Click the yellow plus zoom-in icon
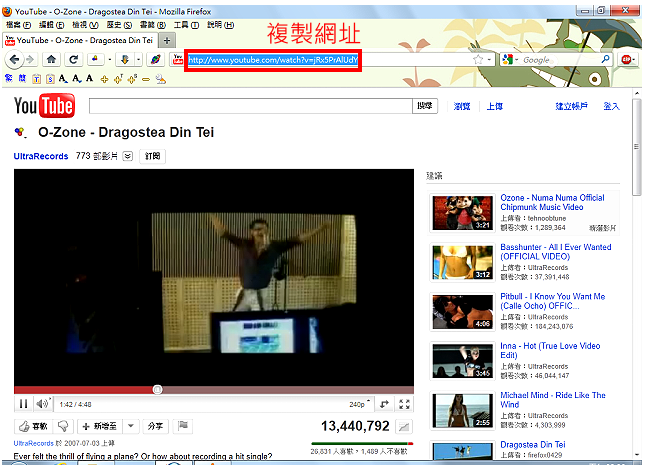This screenshot has height=470, width=650. pyautogui.click(x=104, y=79)
